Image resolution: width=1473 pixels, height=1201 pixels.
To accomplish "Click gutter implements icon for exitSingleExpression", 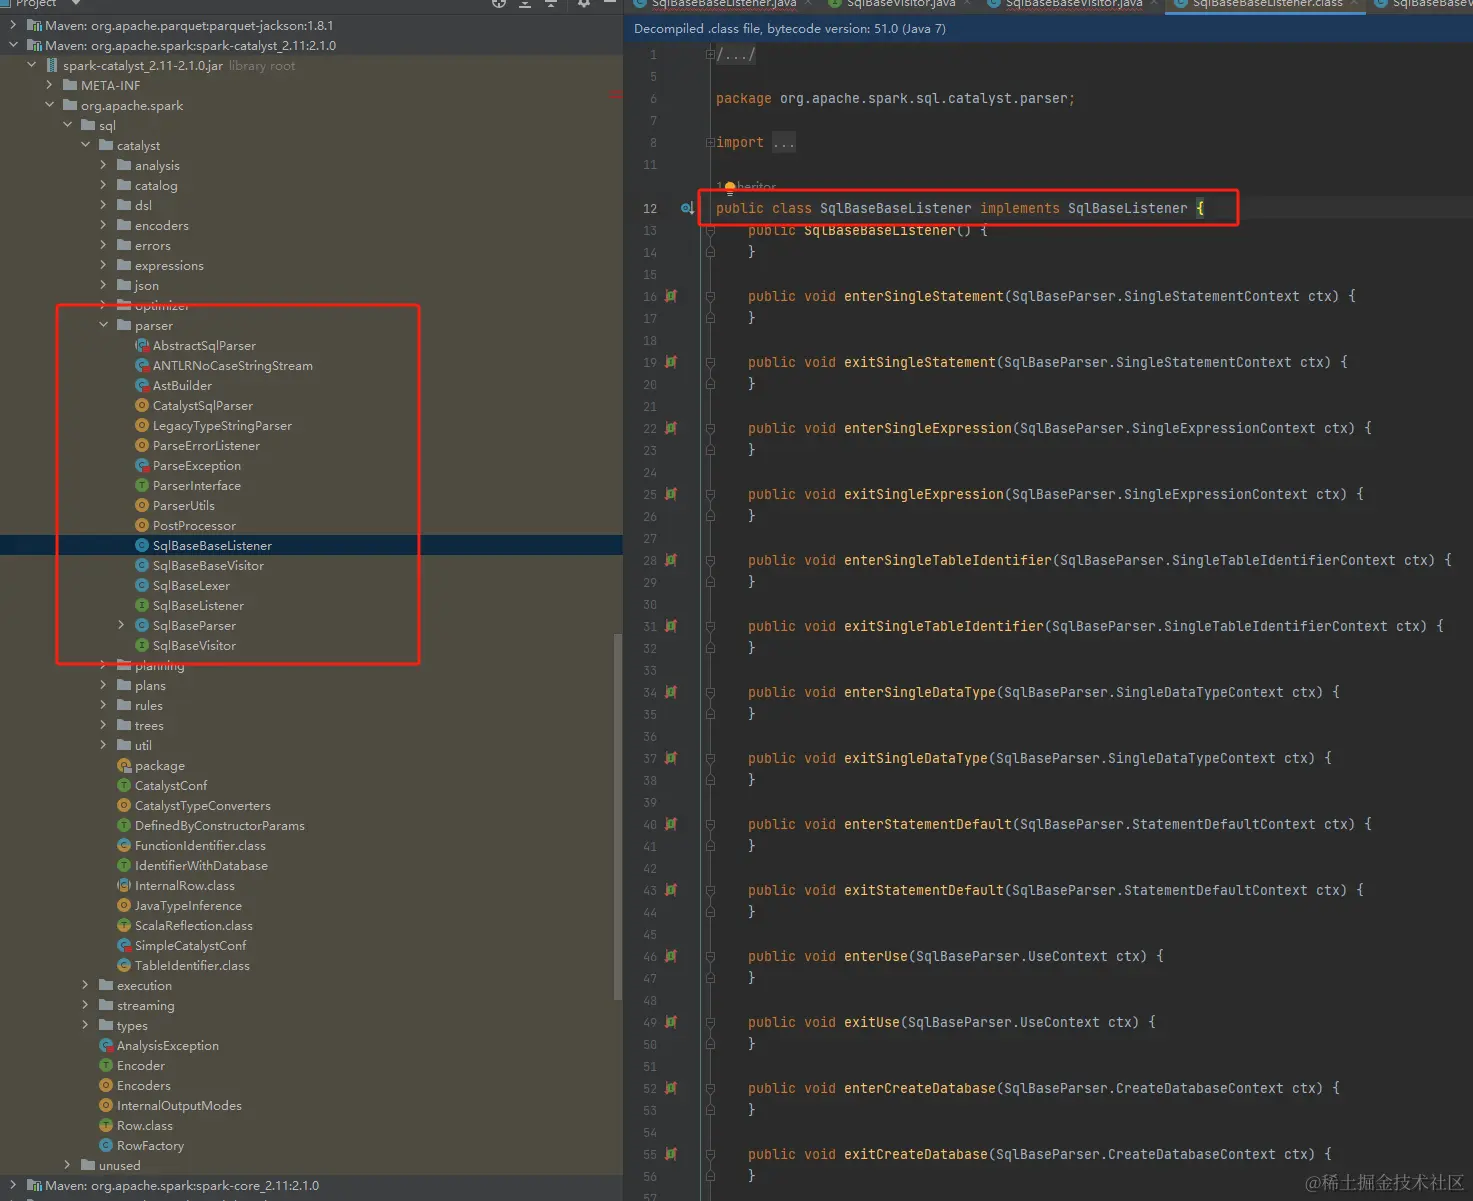I will point(671,494).
